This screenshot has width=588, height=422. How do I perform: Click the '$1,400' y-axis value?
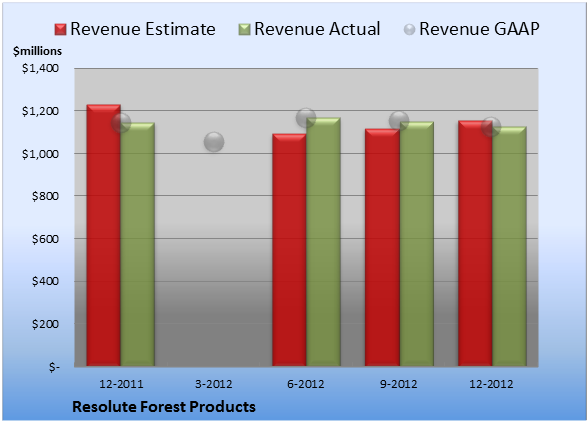tap(40, 68)
